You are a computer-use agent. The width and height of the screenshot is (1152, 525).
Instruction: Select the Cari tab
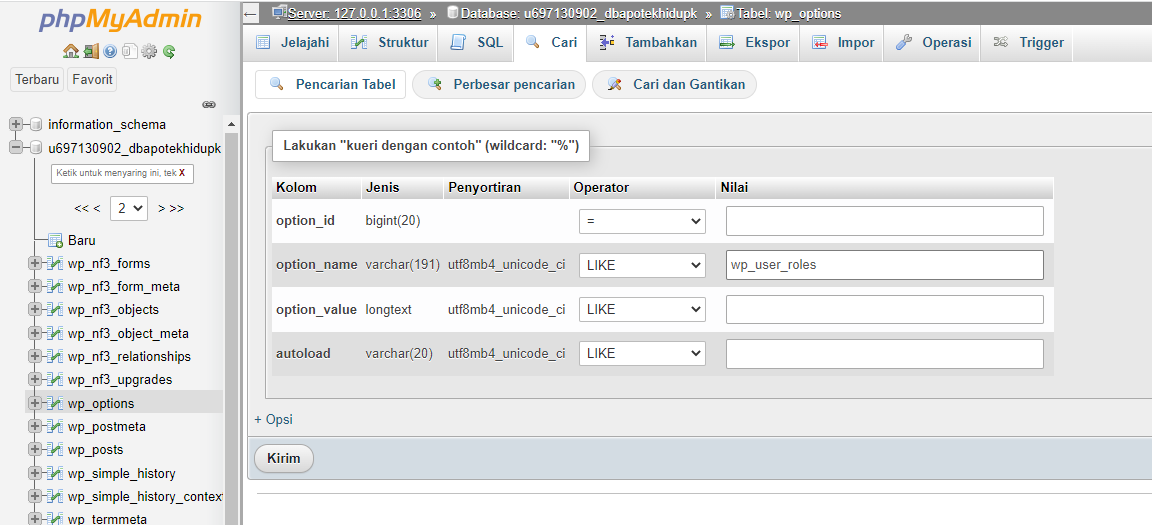click(x=551, y=43)
